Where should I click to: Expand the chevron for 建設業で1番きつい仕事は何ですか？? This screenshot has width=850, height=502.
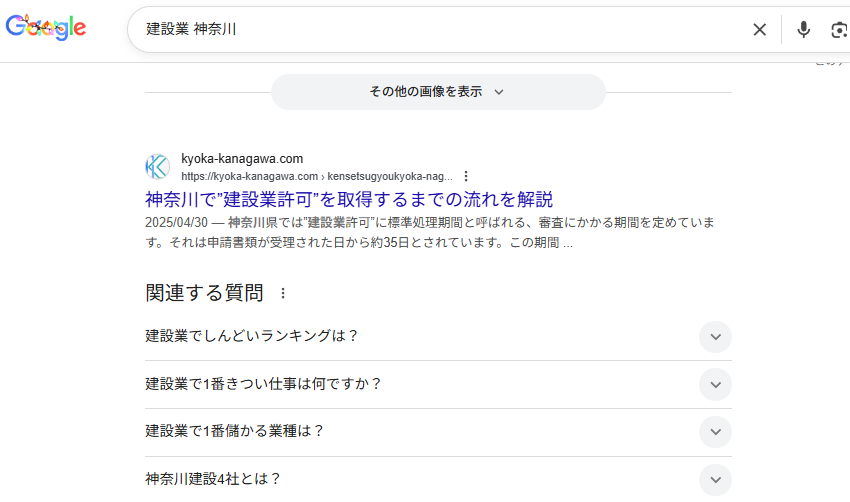tap(715, 384)
